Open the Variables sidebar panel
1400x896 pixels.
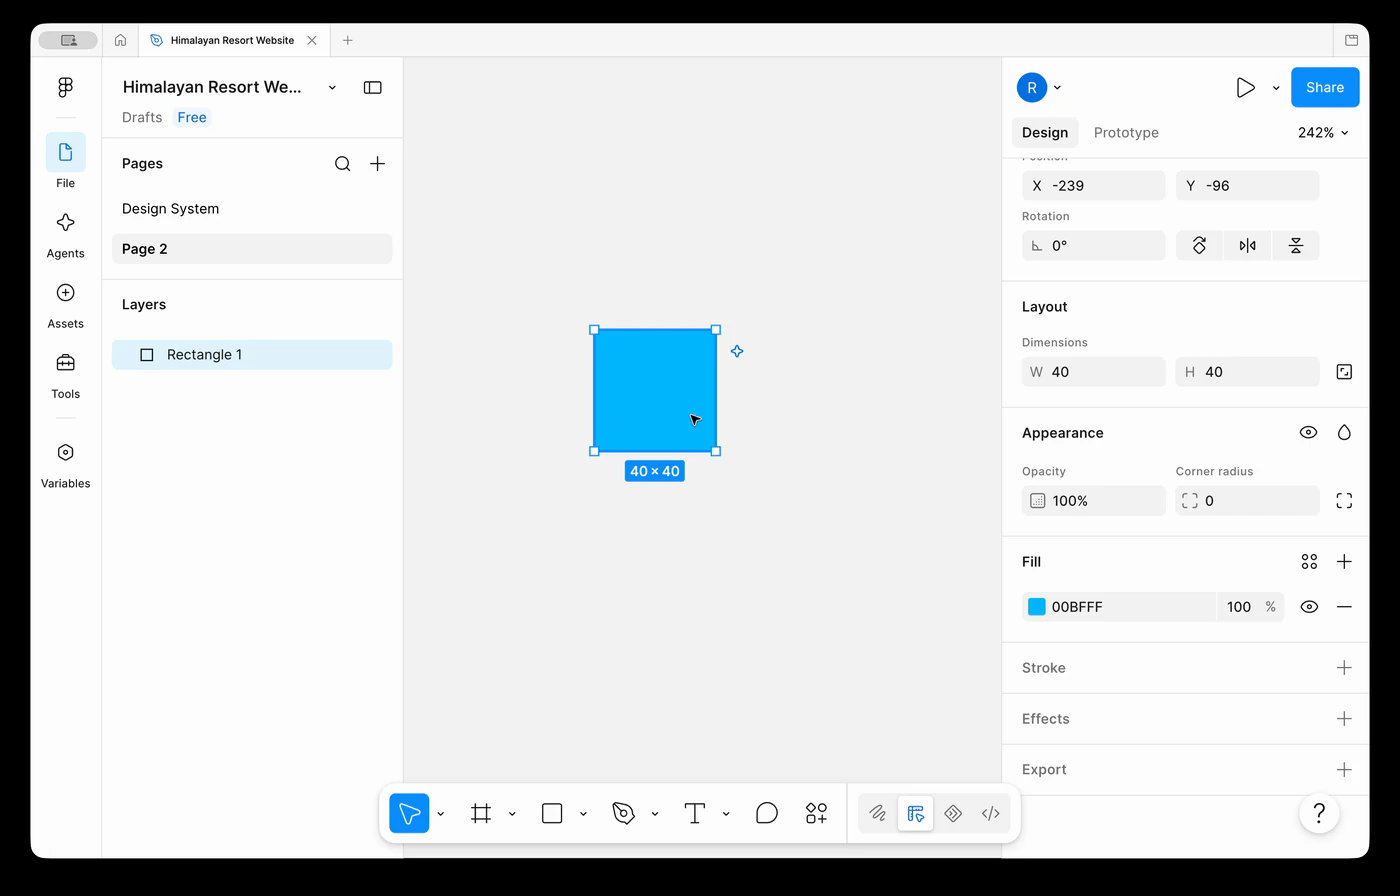point(65,452)
